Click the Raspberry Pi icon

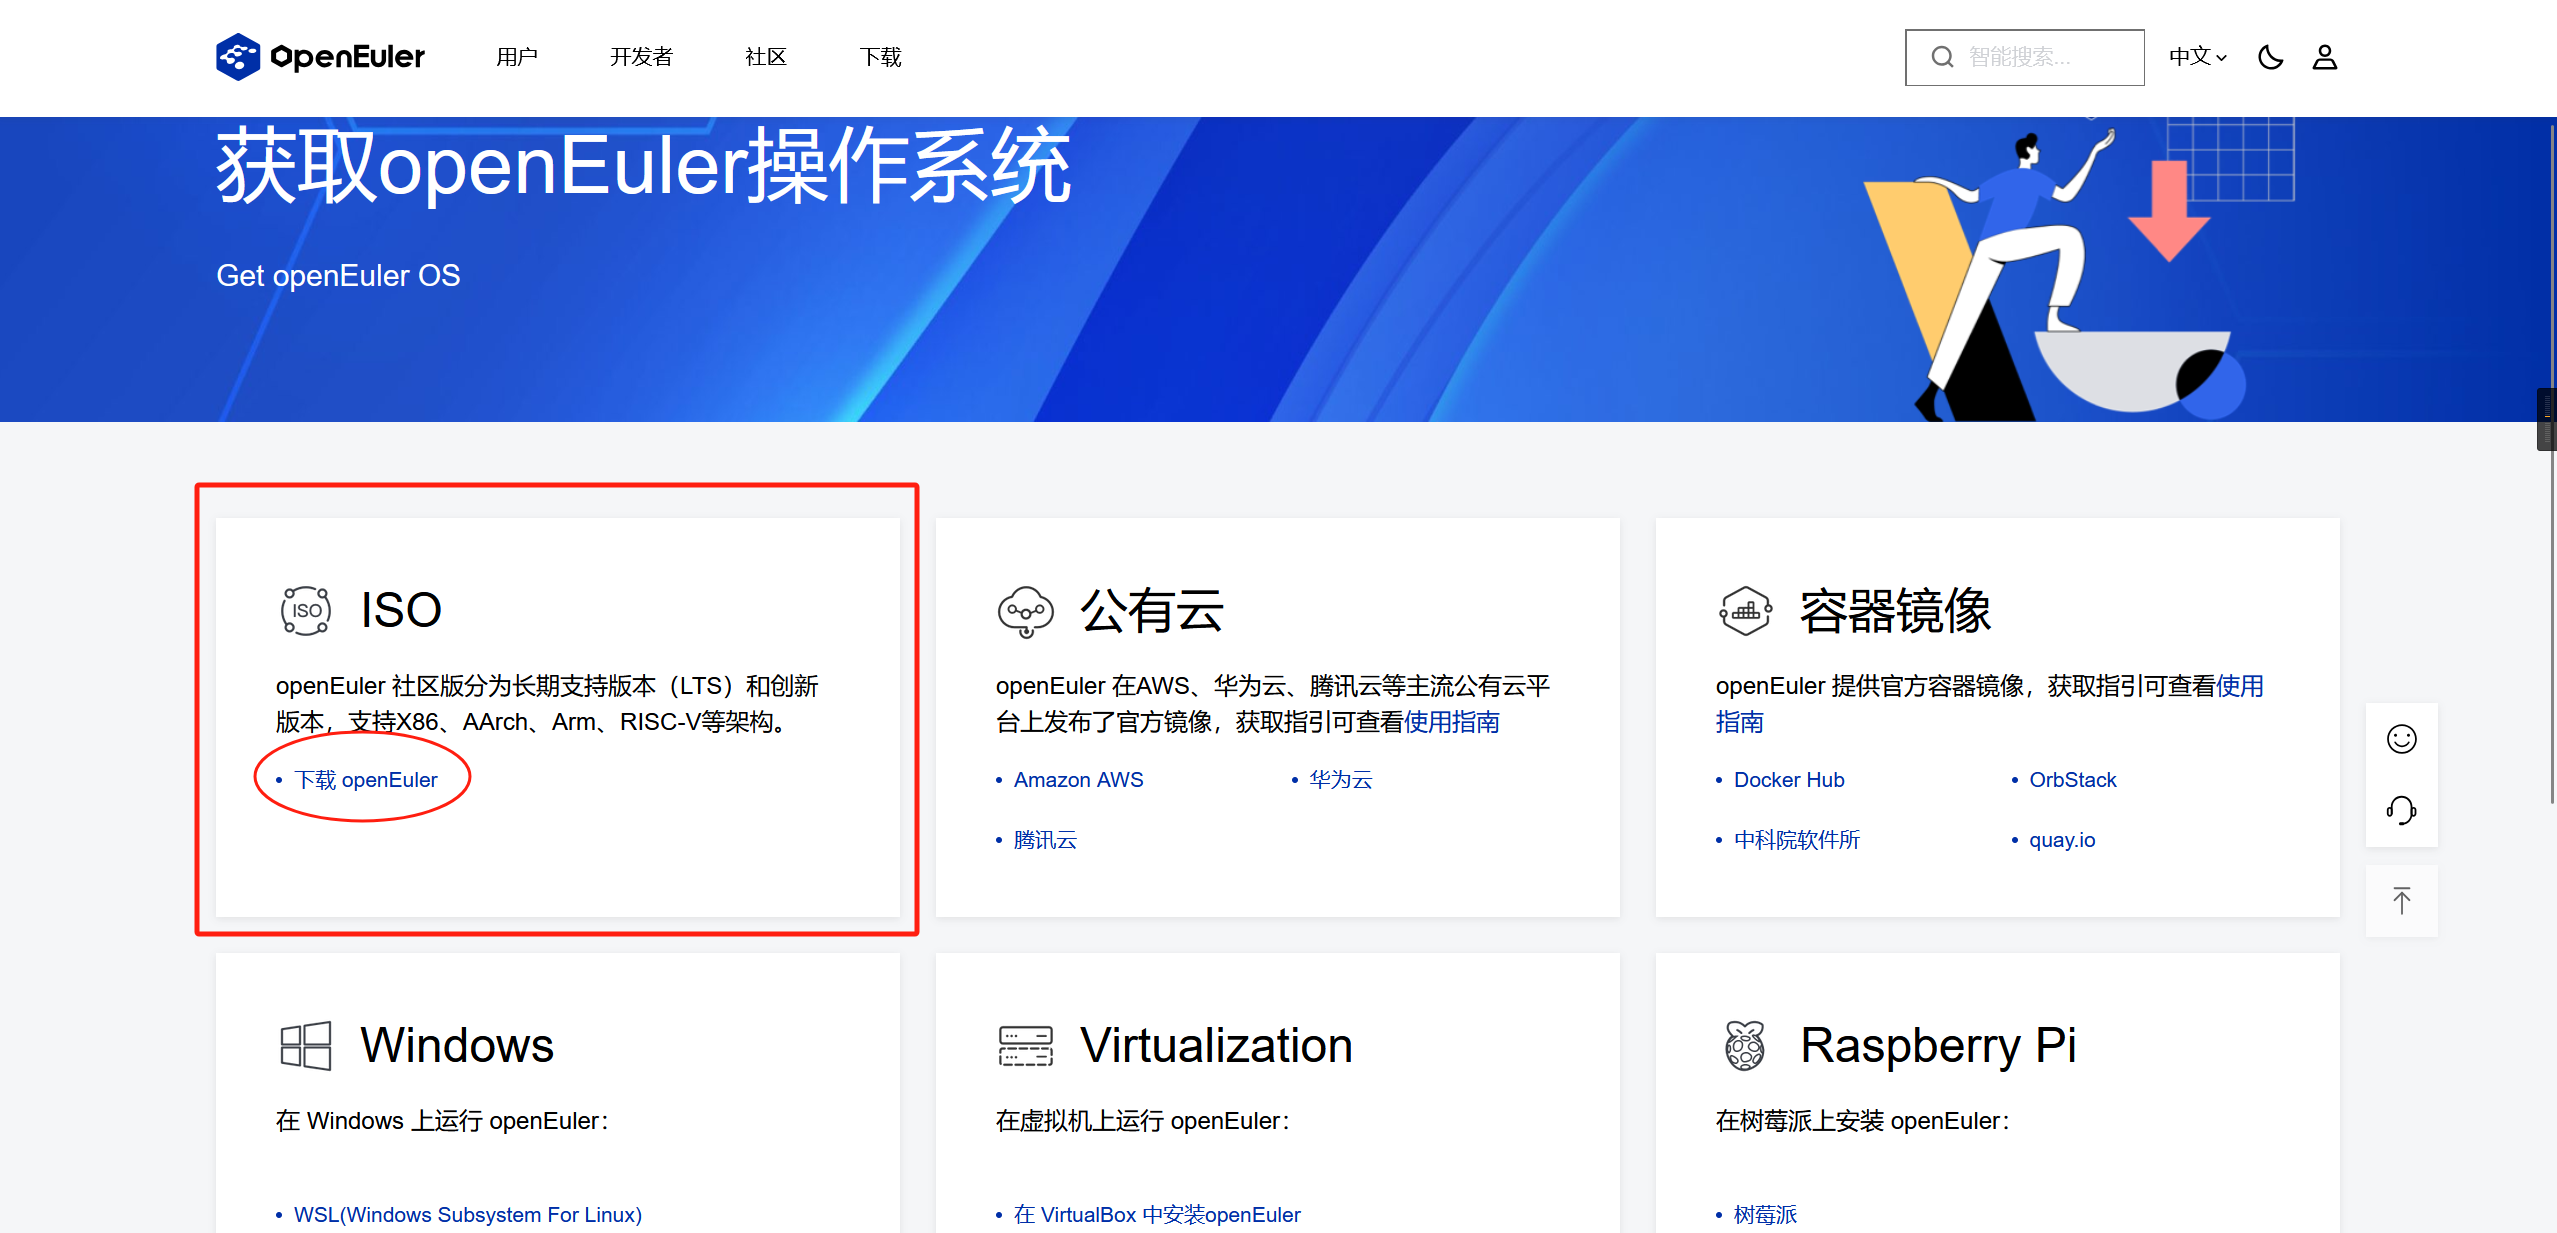[x=1745, y=1046]
